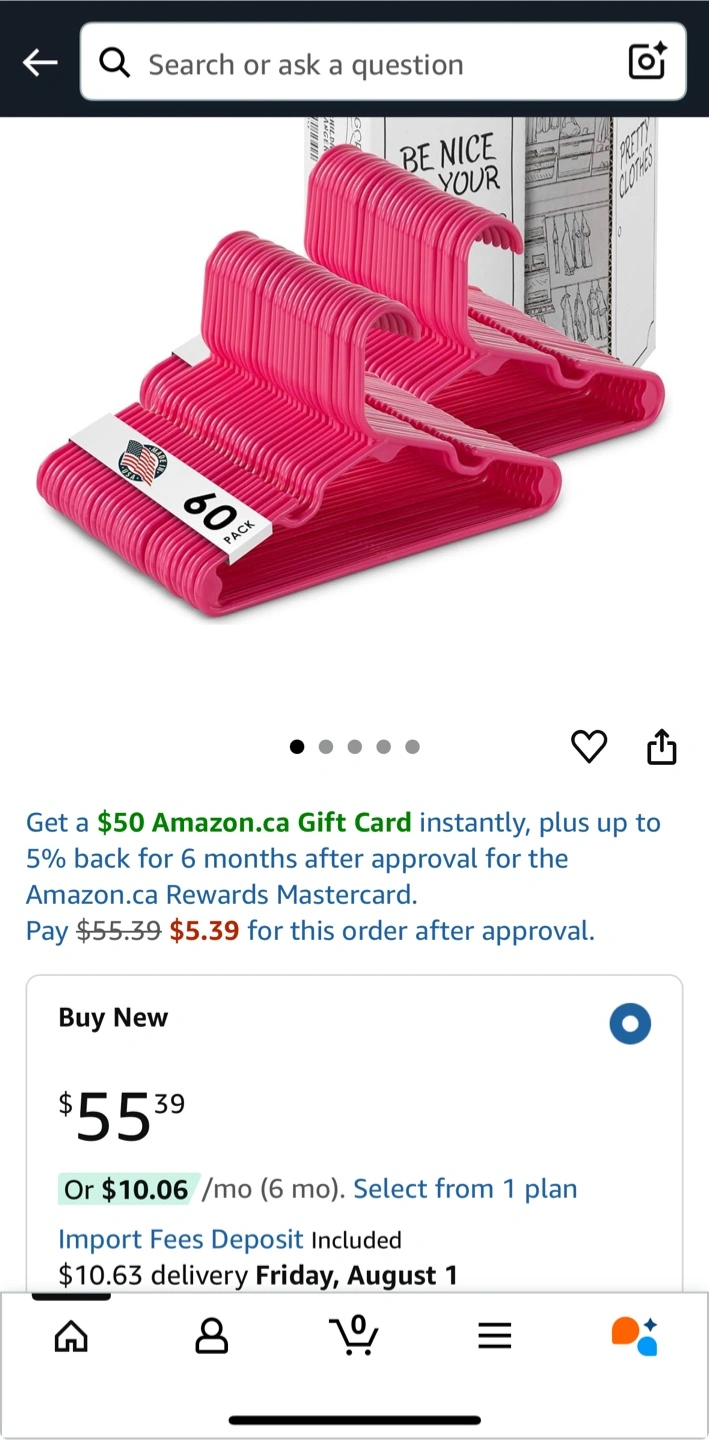Go to Home tab icon

coord(71,1335)
